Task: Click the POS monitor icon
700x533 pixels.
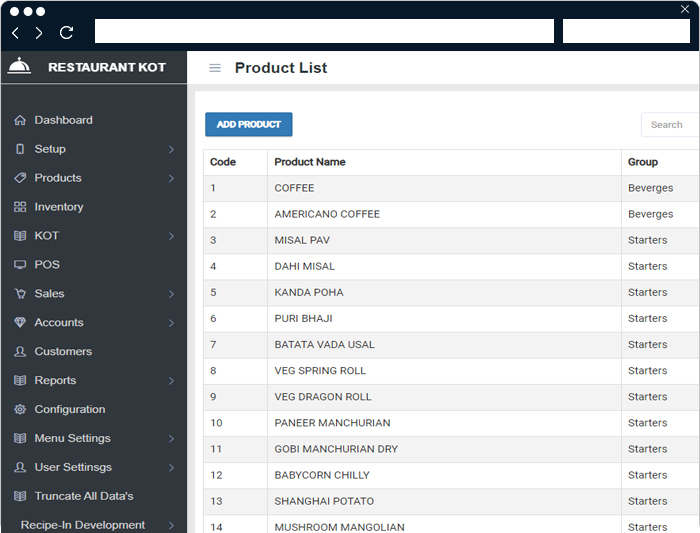Action: click(x=20, y=265)
